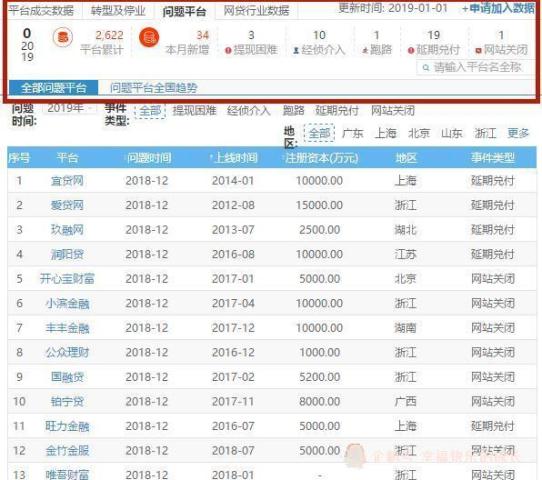Click the 跑路 statistic icon
542x480 pixels.
(x=365, y=51)
